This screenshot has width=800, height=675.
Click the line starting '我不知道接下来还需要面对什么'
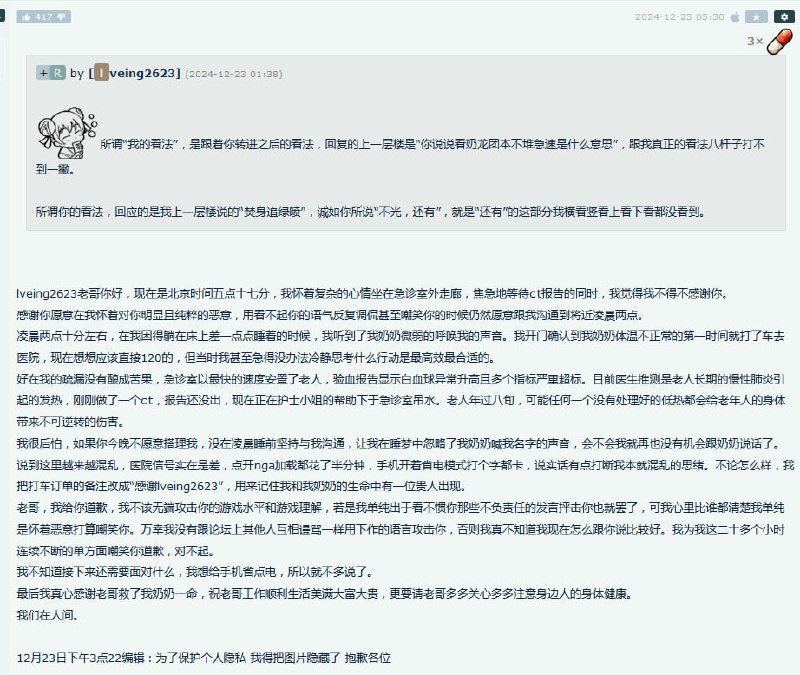tap(194, 572)
